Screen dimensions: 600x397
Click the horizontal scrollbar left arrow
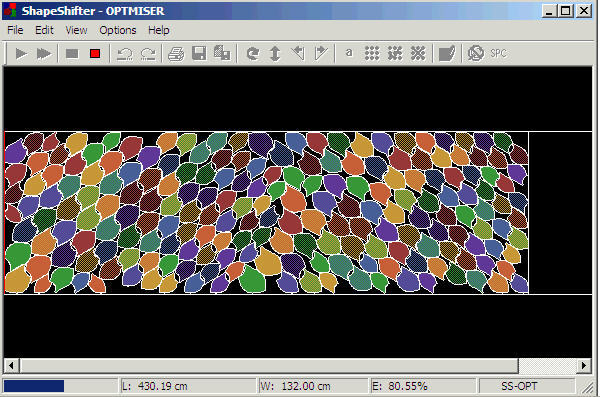click(11, 365)
